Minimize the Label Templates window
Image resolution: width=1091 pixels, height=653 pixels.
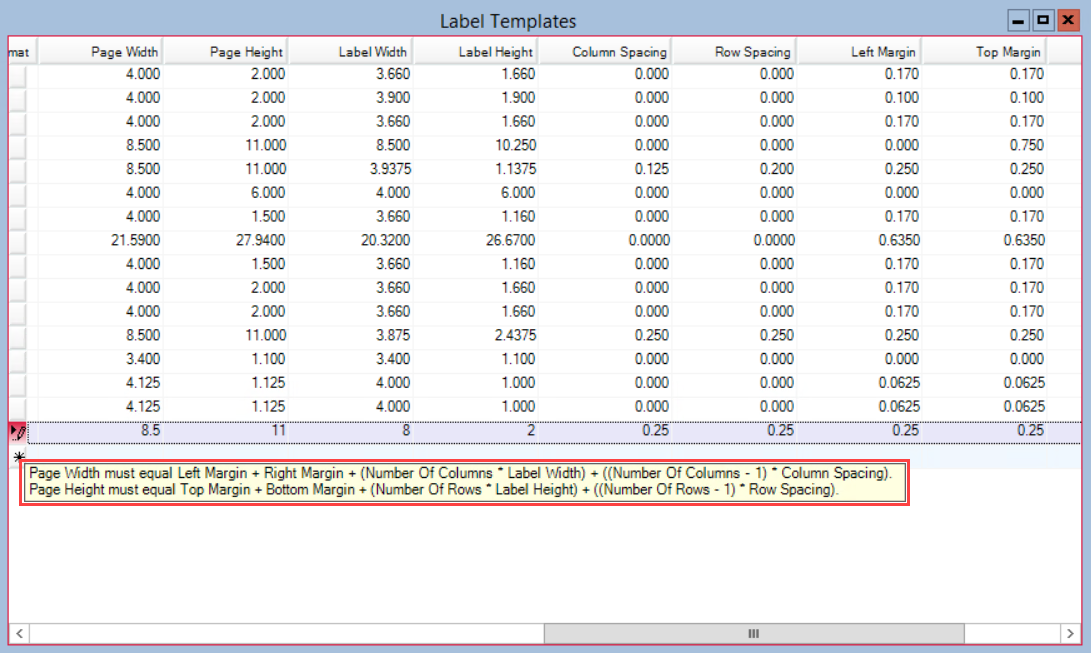pyautogui.click(x=1018, y=20)
